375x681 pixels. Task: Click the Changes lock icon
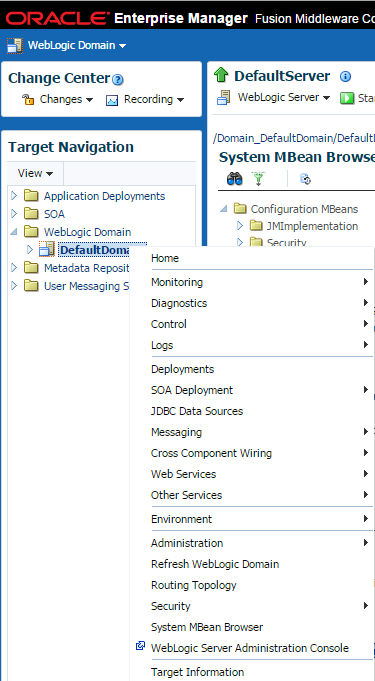coord(28,99)
